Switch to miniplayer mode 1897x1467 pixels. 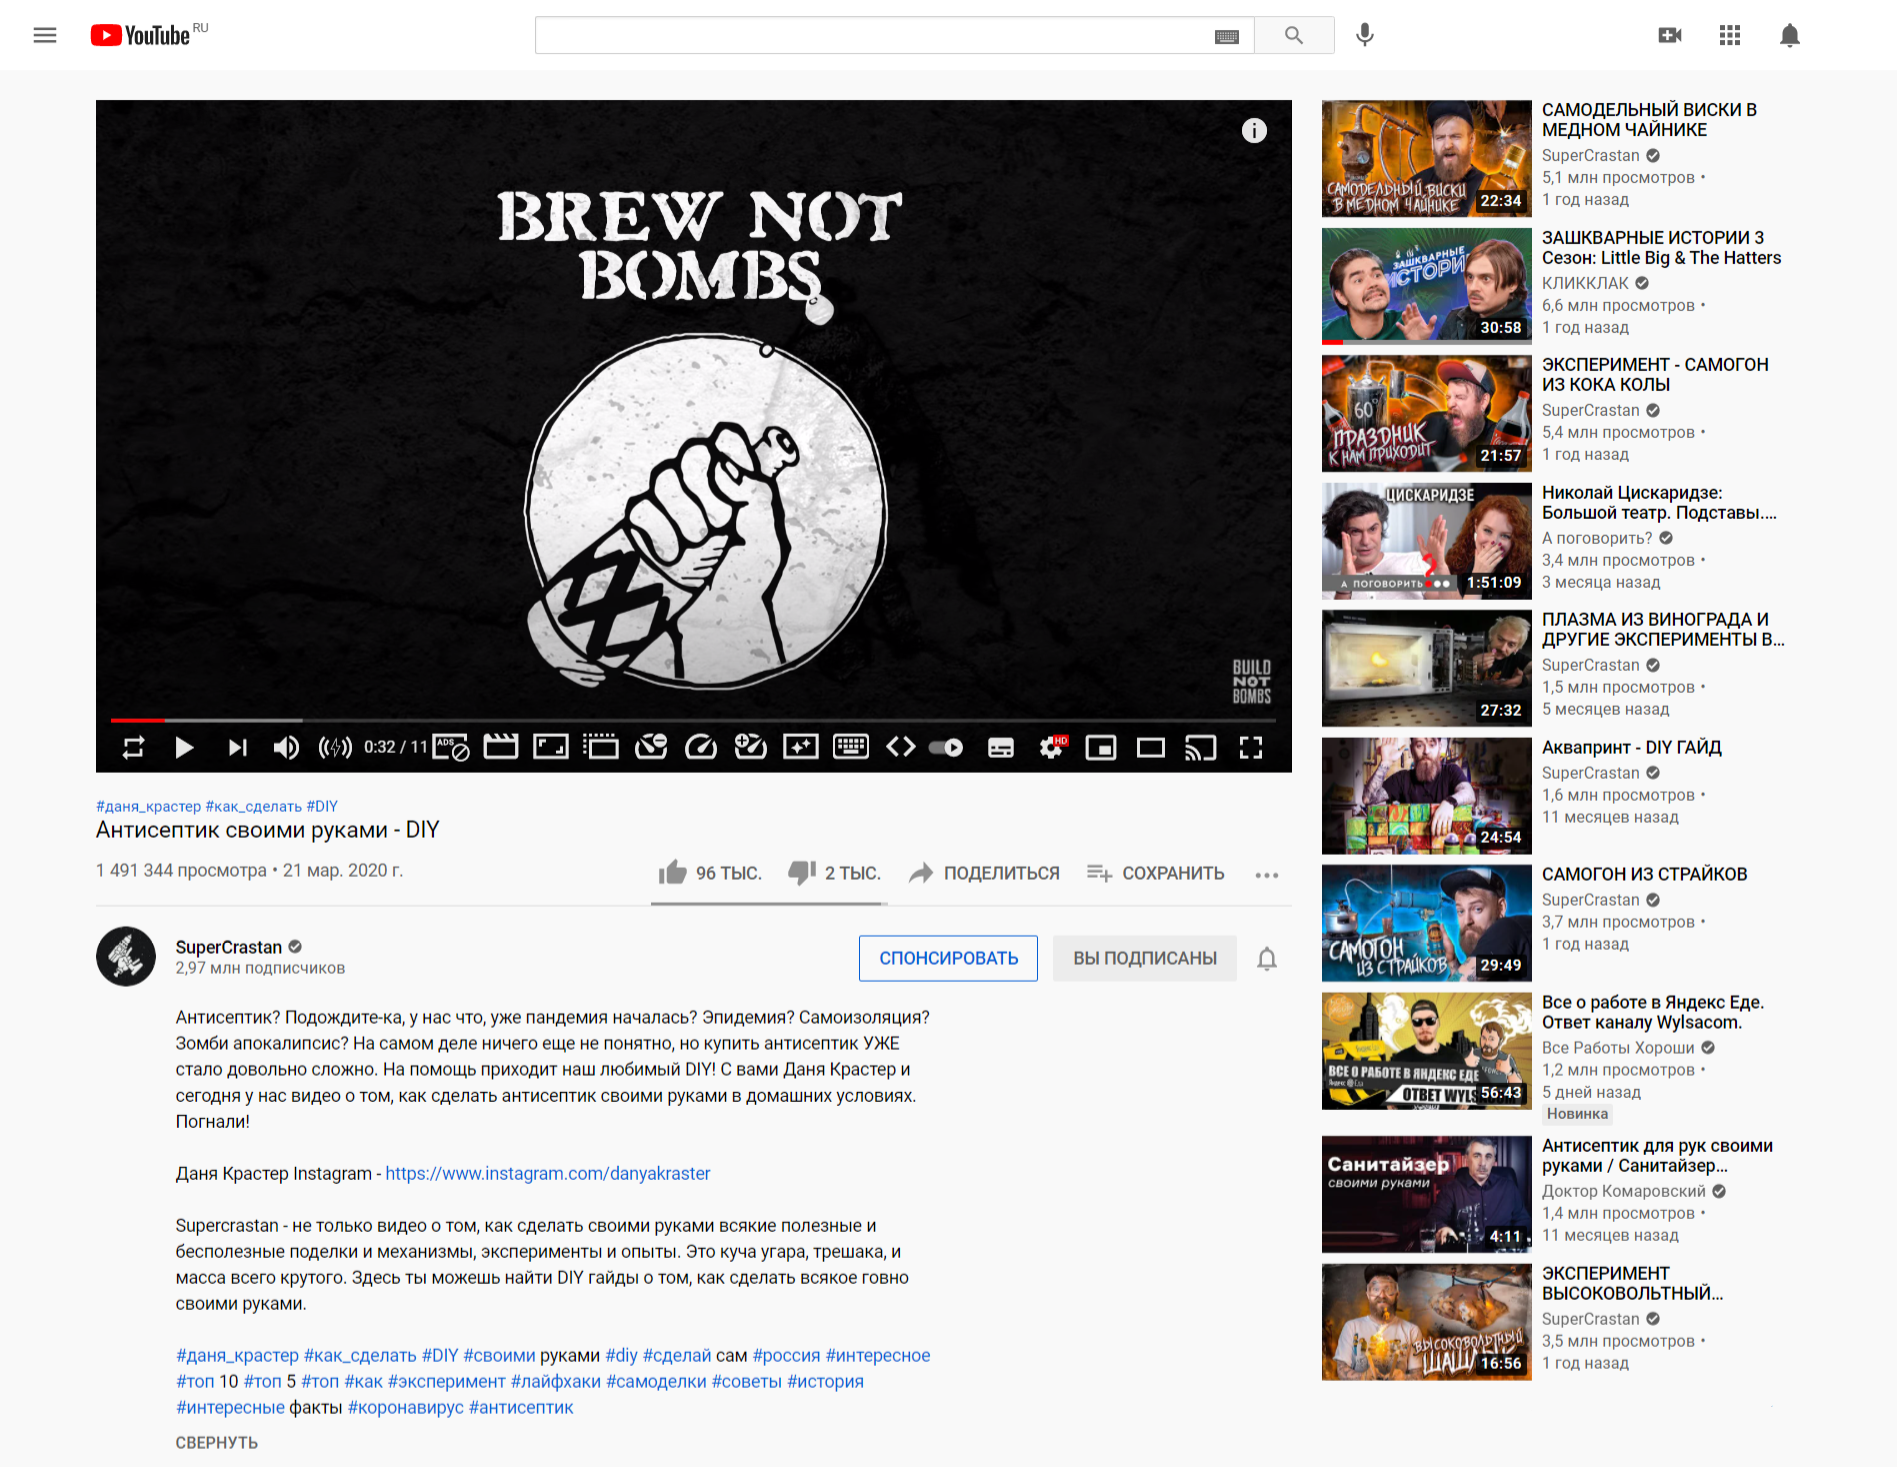pos(1101,747)
